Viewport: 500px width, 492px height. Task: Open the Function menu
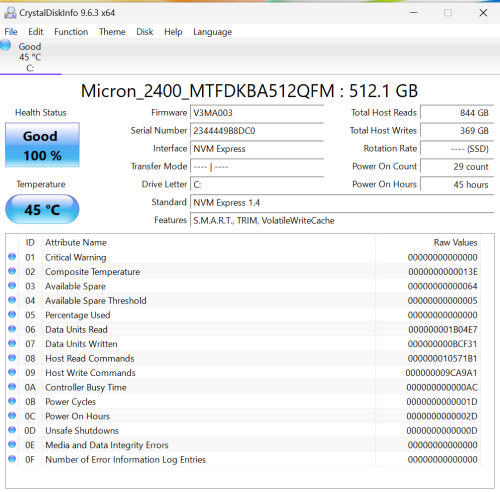pyautogui.click(x=71, y=32)
